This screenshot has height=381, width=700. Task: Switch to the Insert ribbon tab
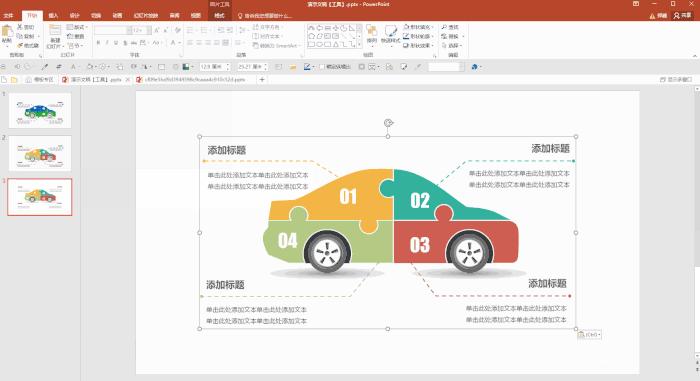53,16
